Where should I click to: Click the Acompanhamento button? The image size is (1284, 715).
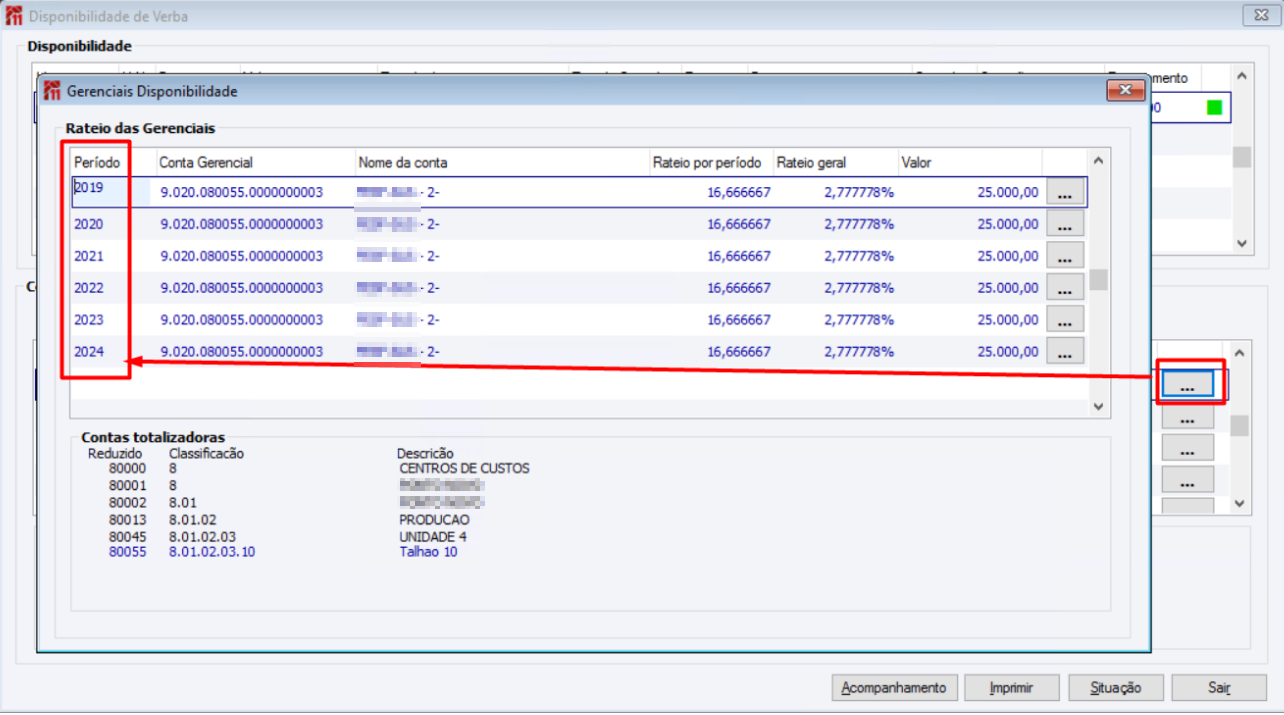[894, 688]
